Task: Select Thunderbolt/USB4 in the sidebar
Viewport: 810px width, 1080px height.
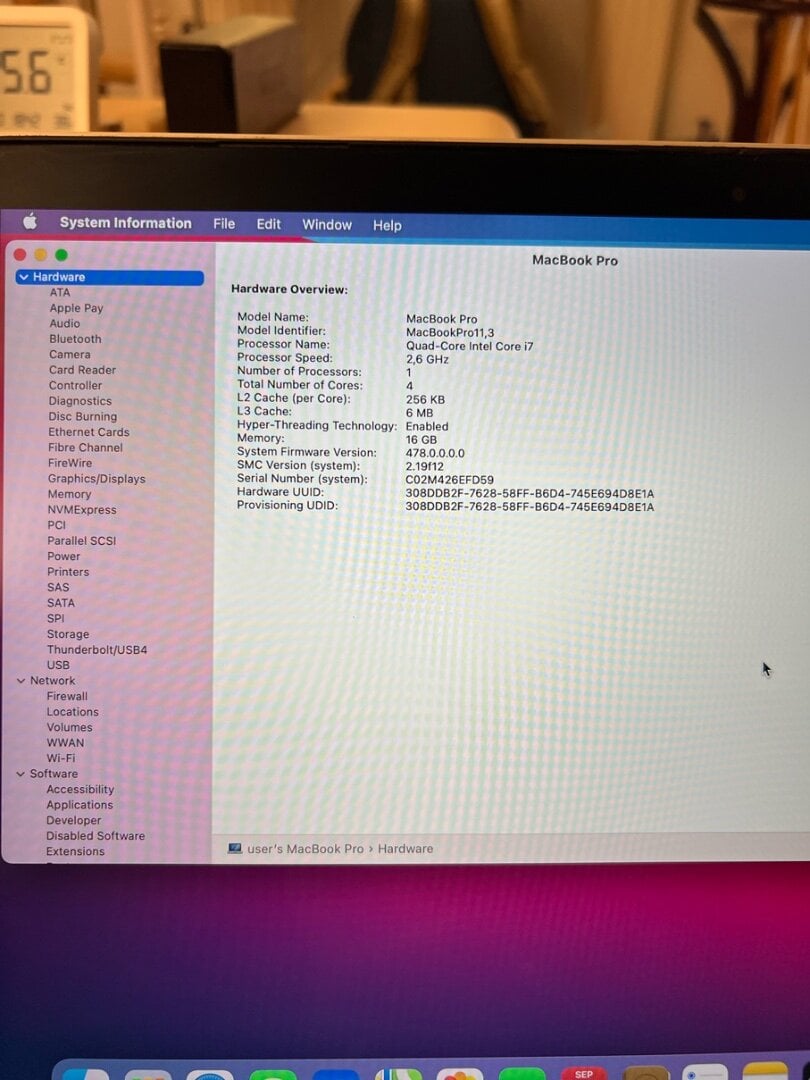Action: pyautogui.click(x=97, y=650)
